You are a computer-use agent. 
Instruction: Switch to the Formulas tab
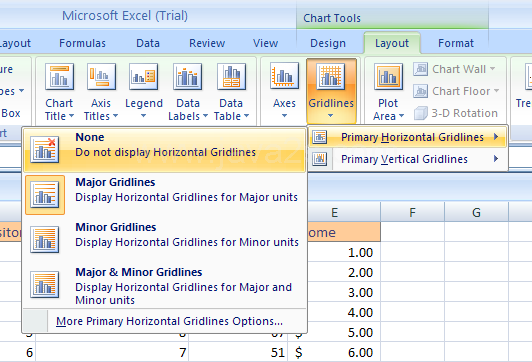(82, 43)
